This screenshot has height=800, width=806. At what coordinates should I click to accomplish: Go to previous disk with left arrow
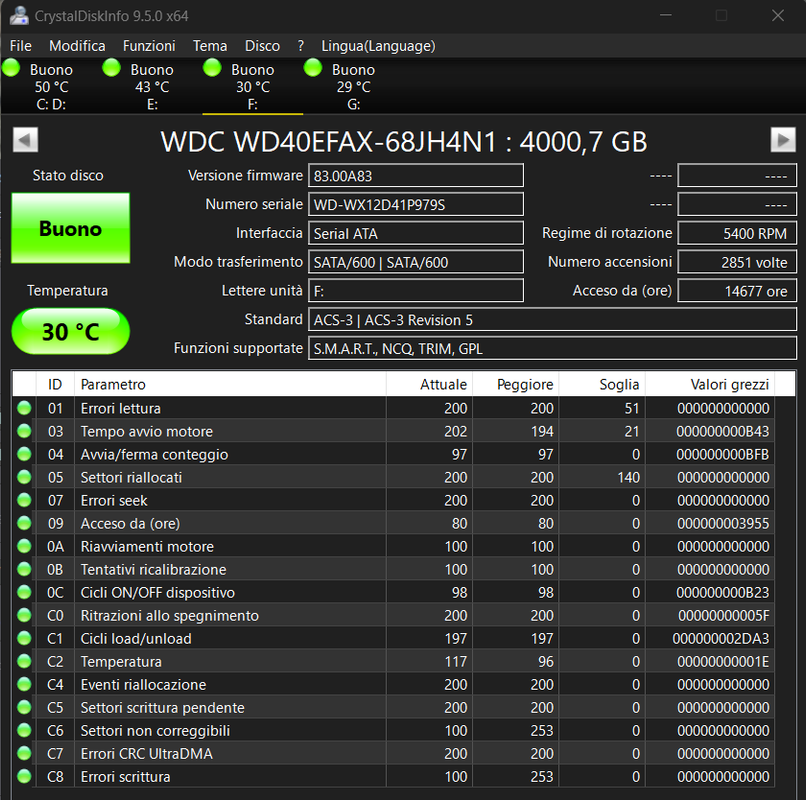(x=25, y=140)
